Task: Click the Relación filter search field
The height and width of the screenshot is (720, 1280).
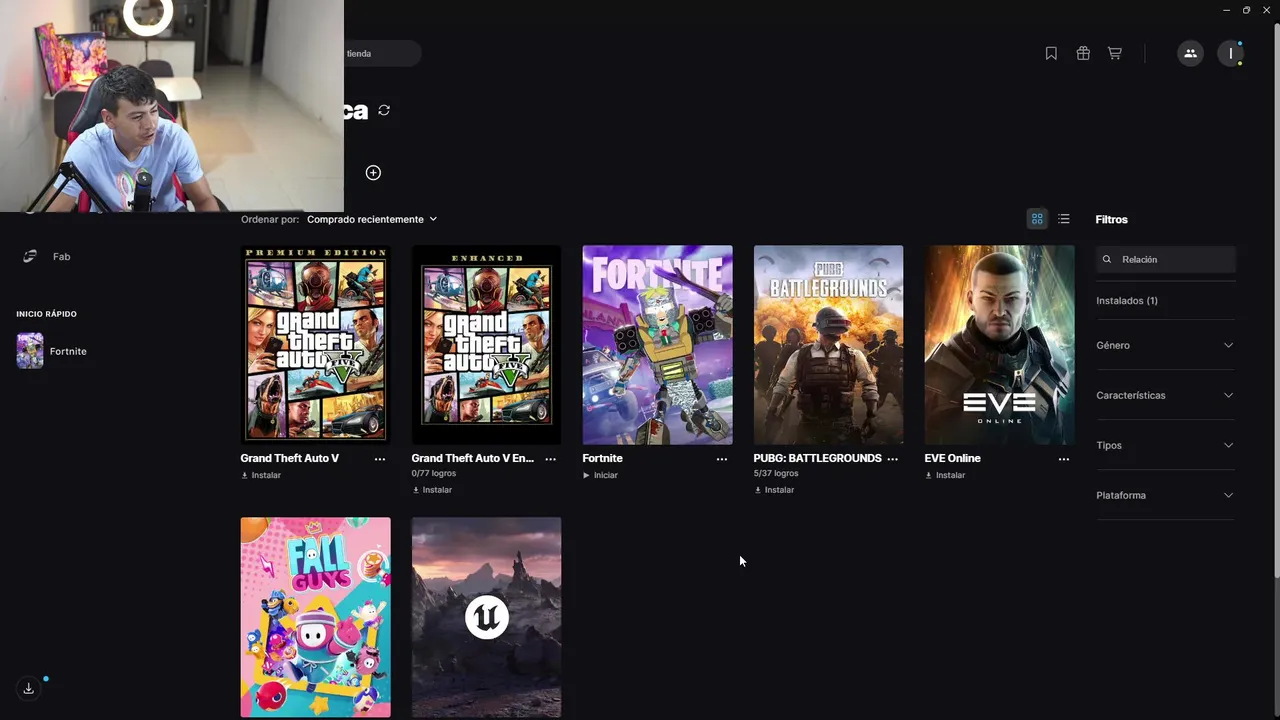Action: click(1166, 259)
